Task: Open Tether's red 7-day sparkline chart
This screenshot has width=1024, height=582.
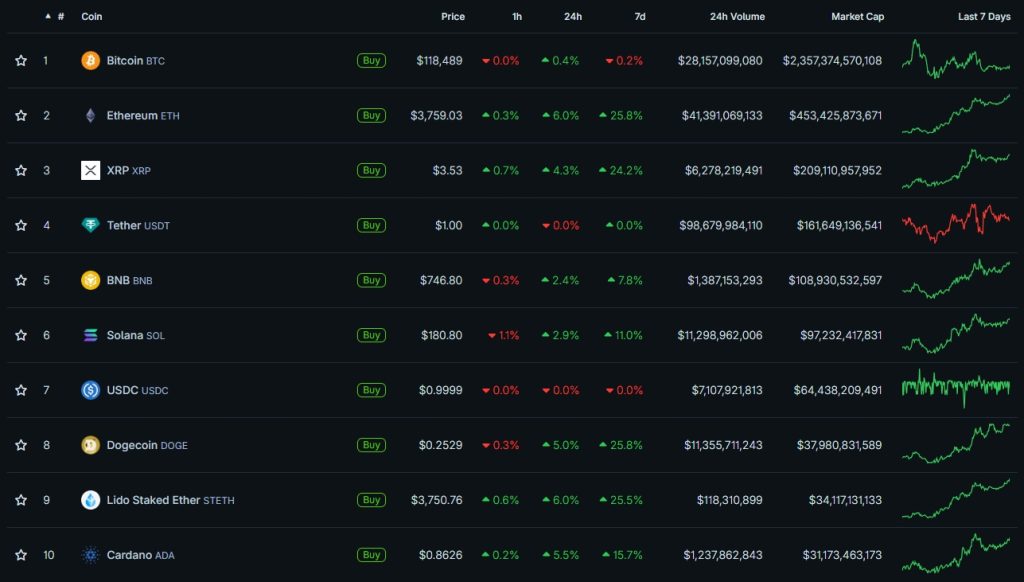Action: pos(955,224)
